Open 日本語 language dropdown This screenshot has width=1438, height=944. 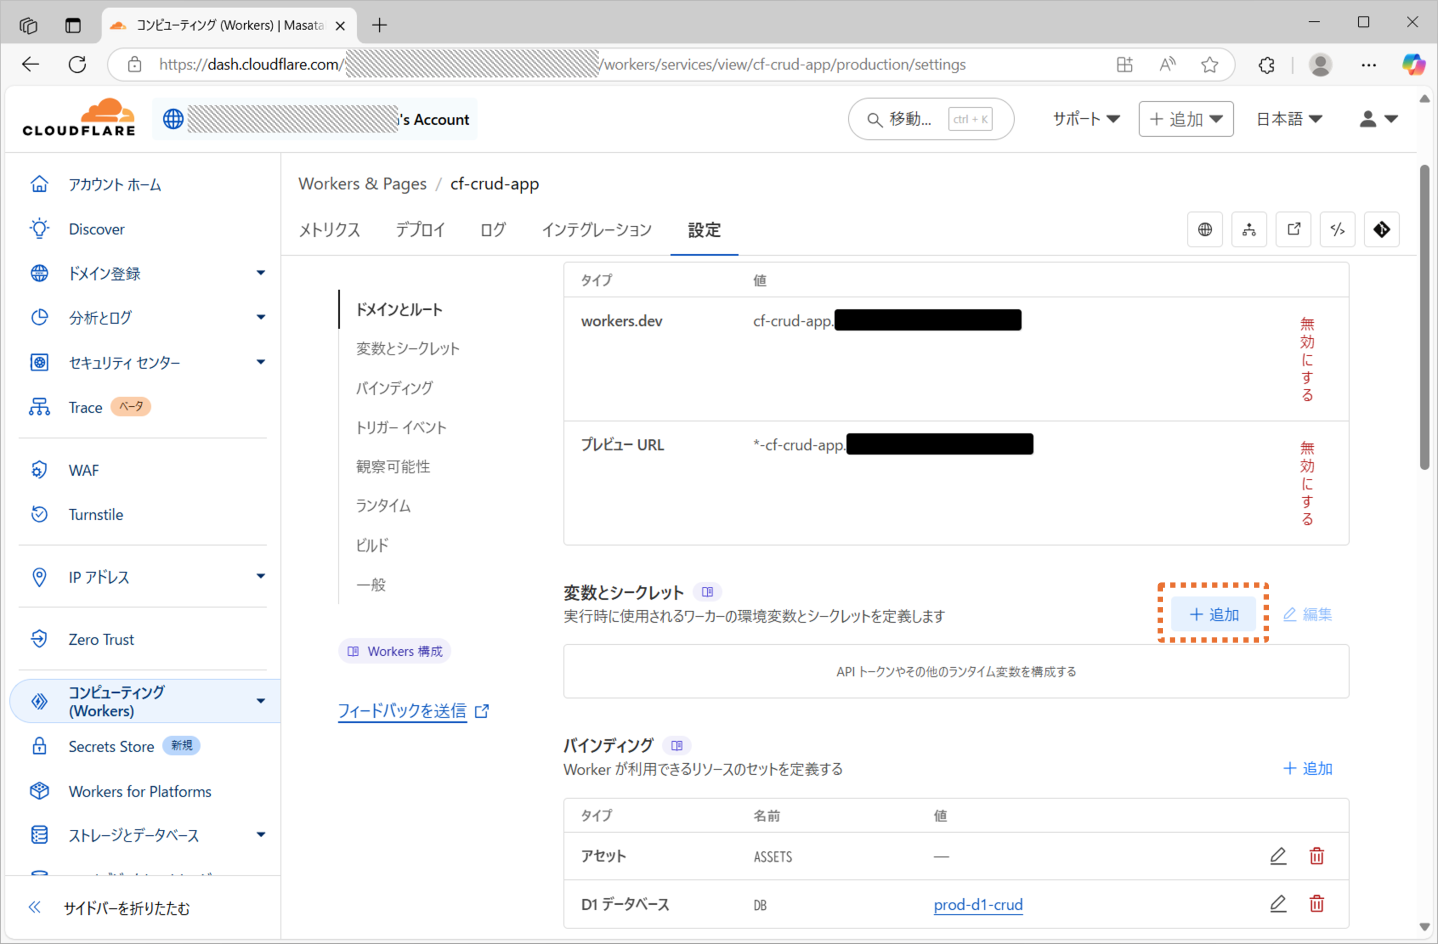click(1289, 119)
